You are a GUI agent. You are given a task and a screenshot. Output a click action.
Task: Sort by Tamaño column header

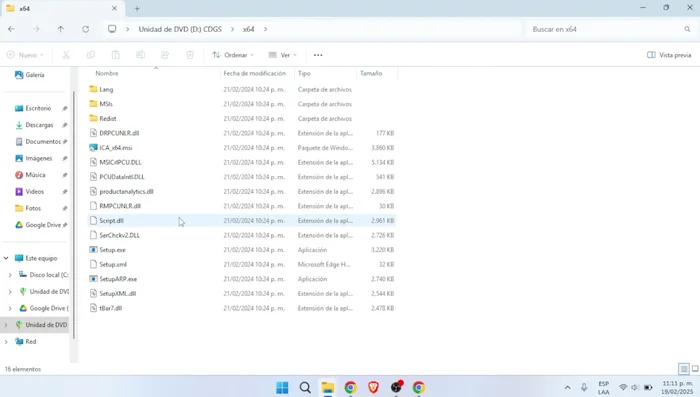(371, 73)
